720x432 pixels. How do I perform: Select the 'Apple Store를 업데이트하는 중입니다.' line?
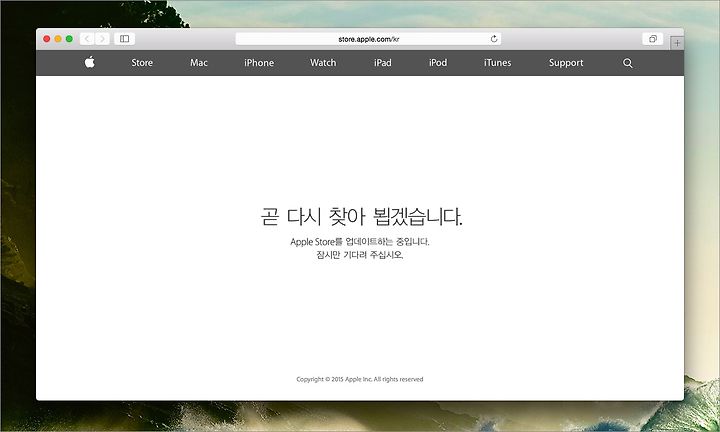360,241
